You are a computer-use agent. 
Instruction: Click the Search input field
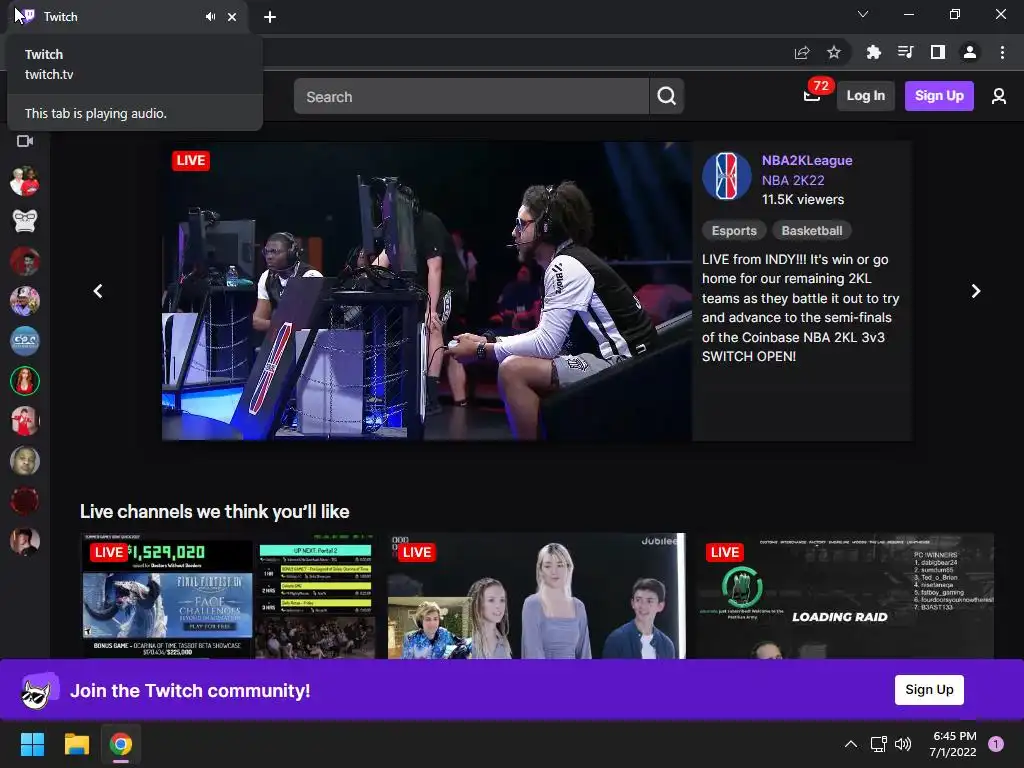pyautogui.click(x=472, y=96)
